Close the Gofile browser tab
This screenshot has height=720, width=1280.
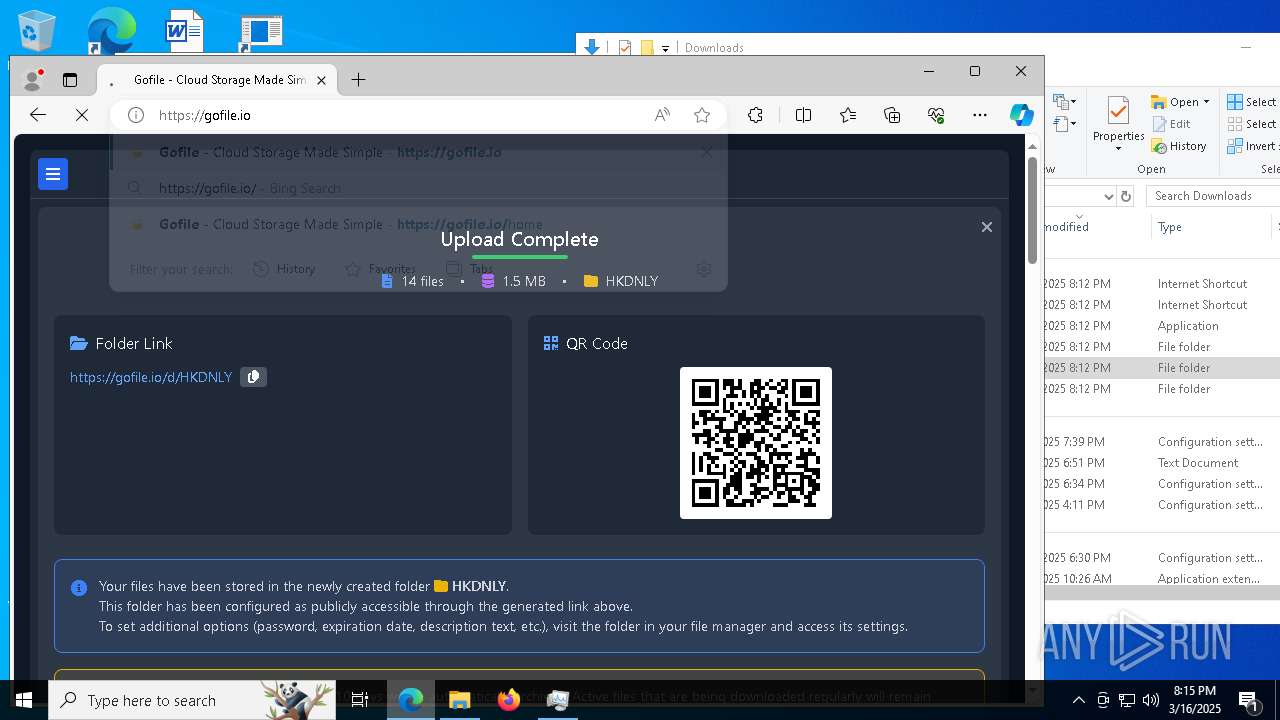(x=322, y=80)
